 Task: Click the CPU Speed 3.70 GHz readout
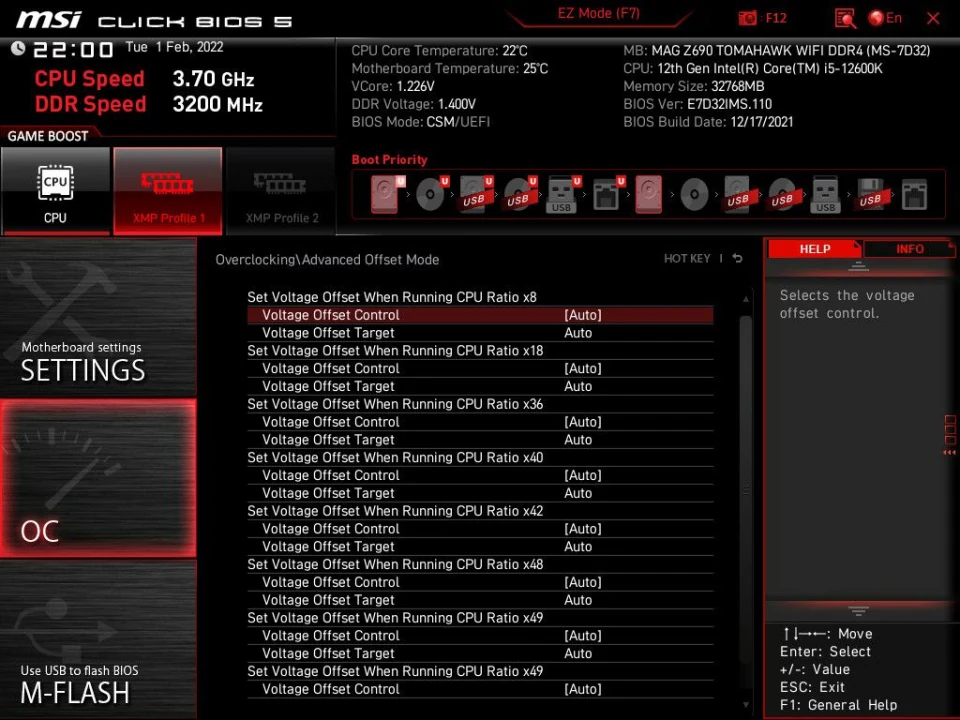coord(144,78)
